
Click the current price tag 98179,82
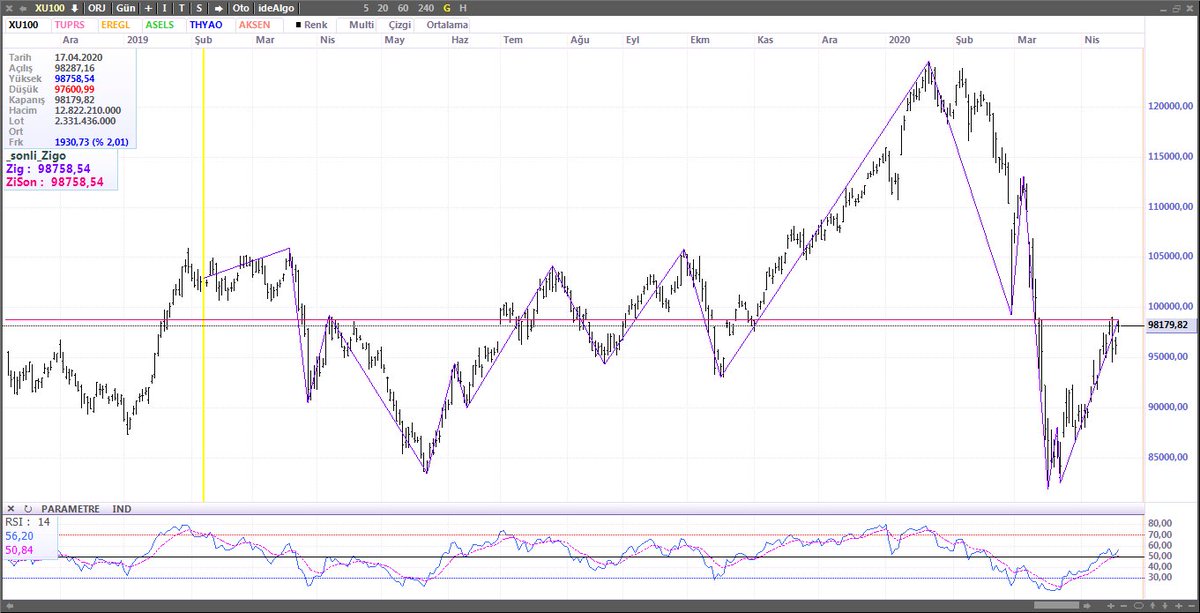click(1169, 325)
